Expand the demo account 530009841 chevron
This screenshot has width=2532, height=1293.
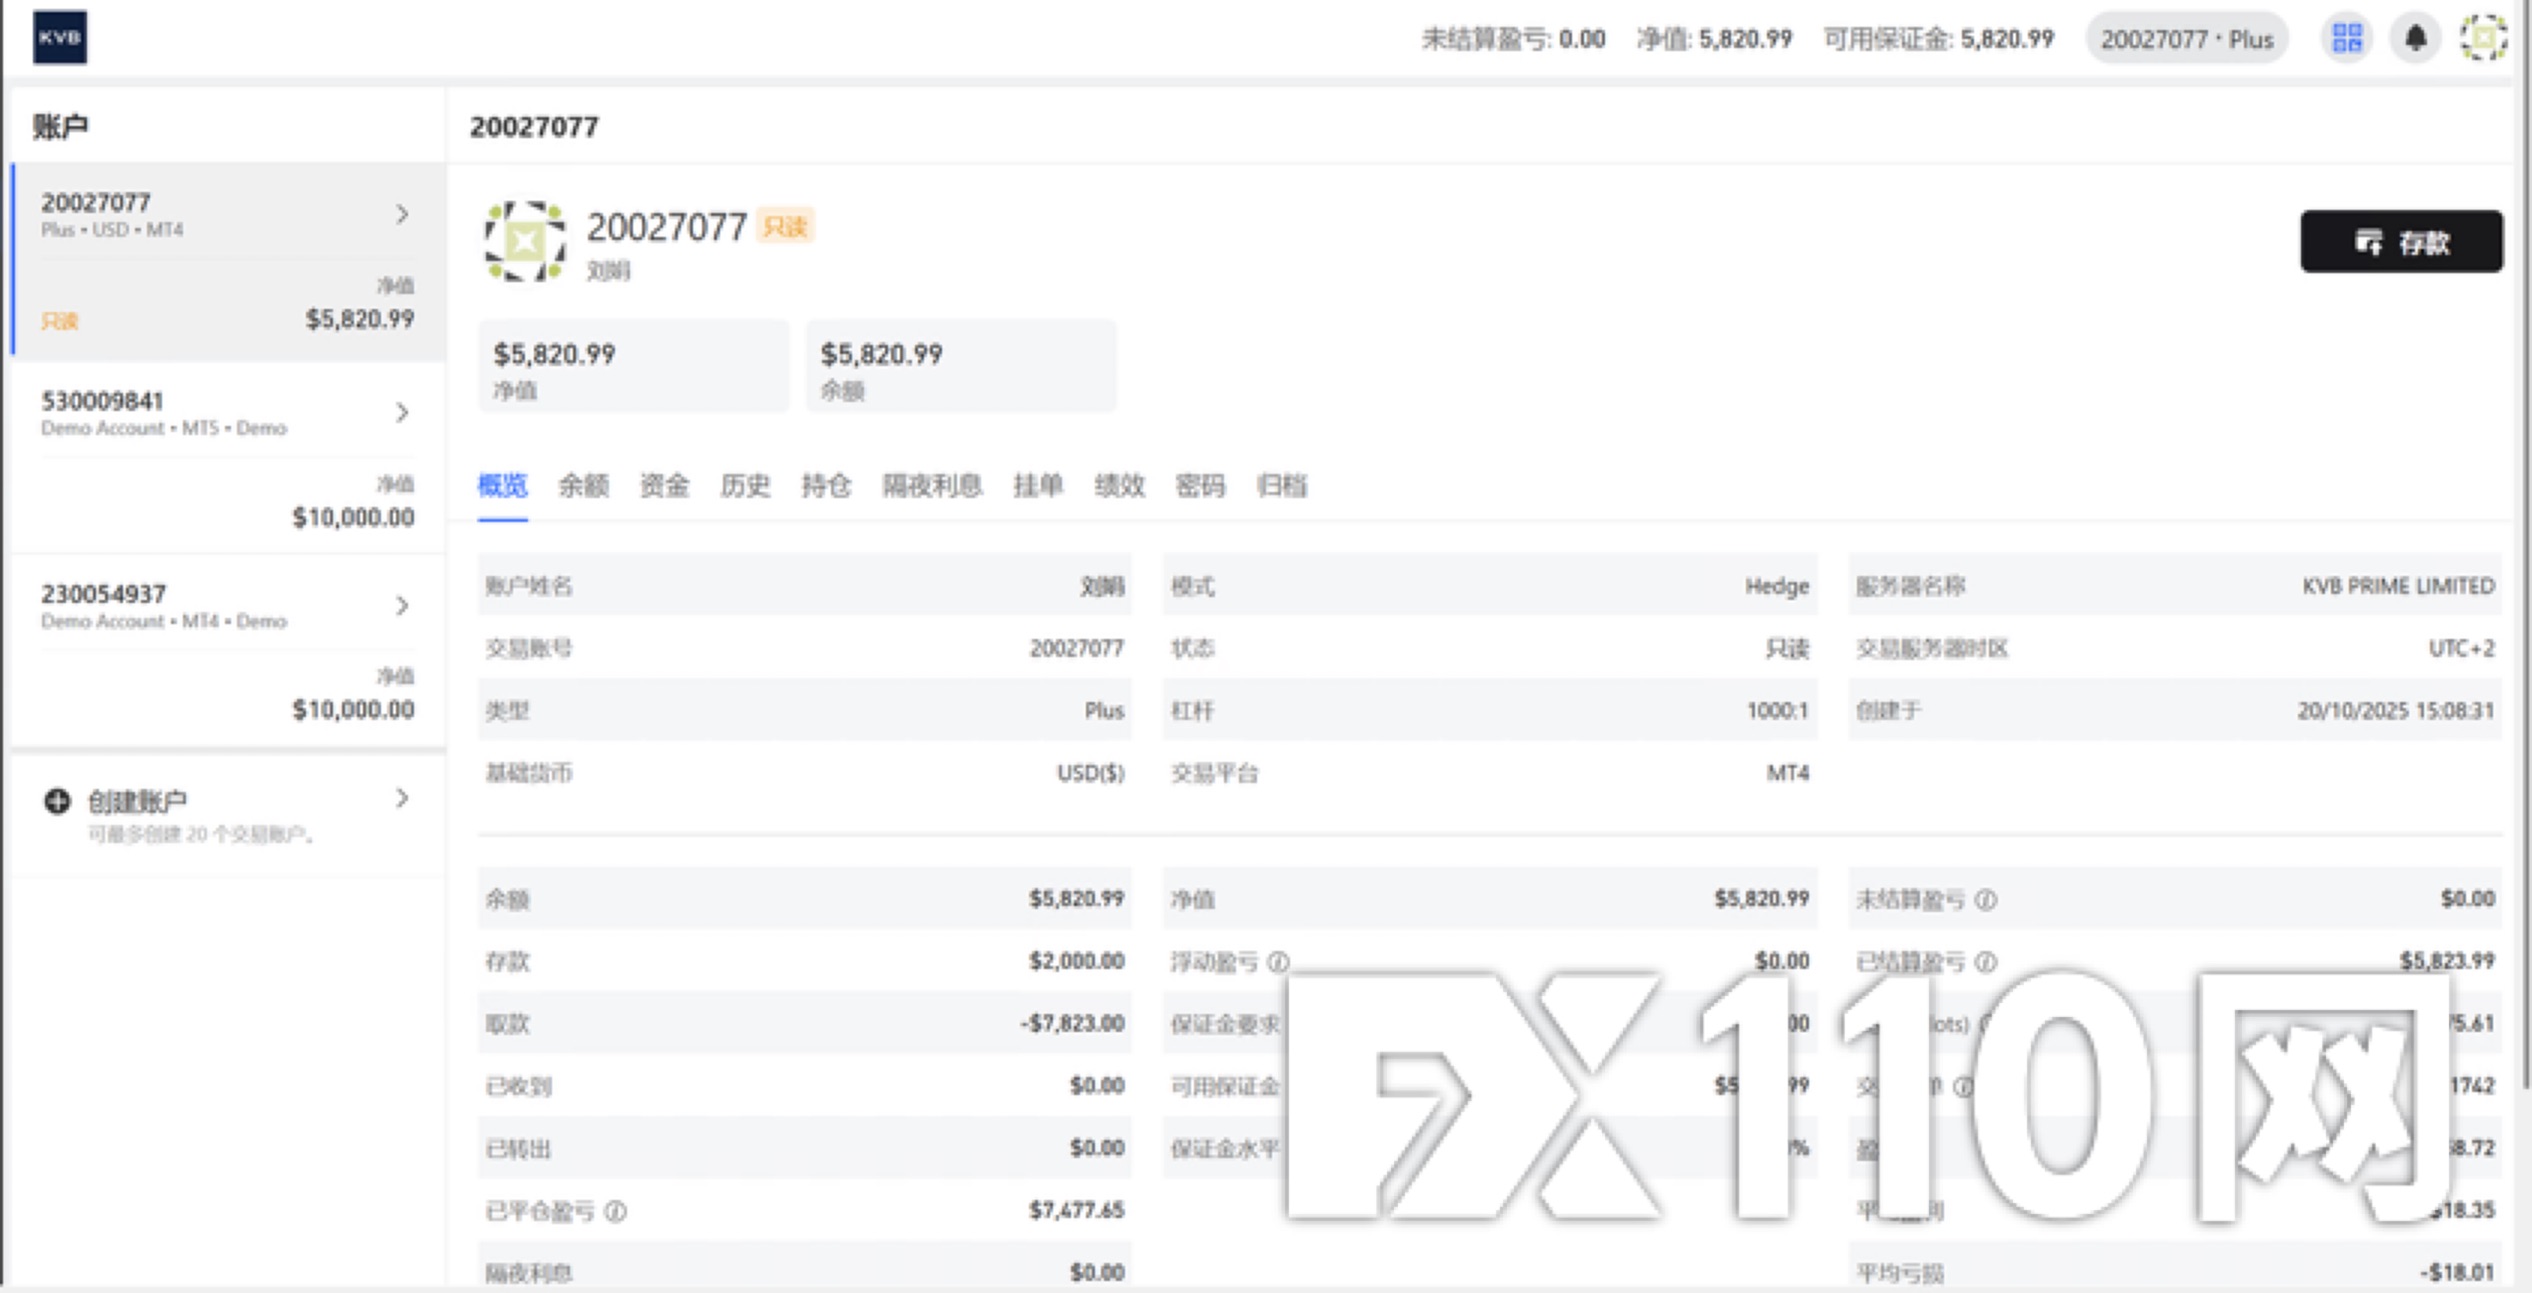pos(402,412)
